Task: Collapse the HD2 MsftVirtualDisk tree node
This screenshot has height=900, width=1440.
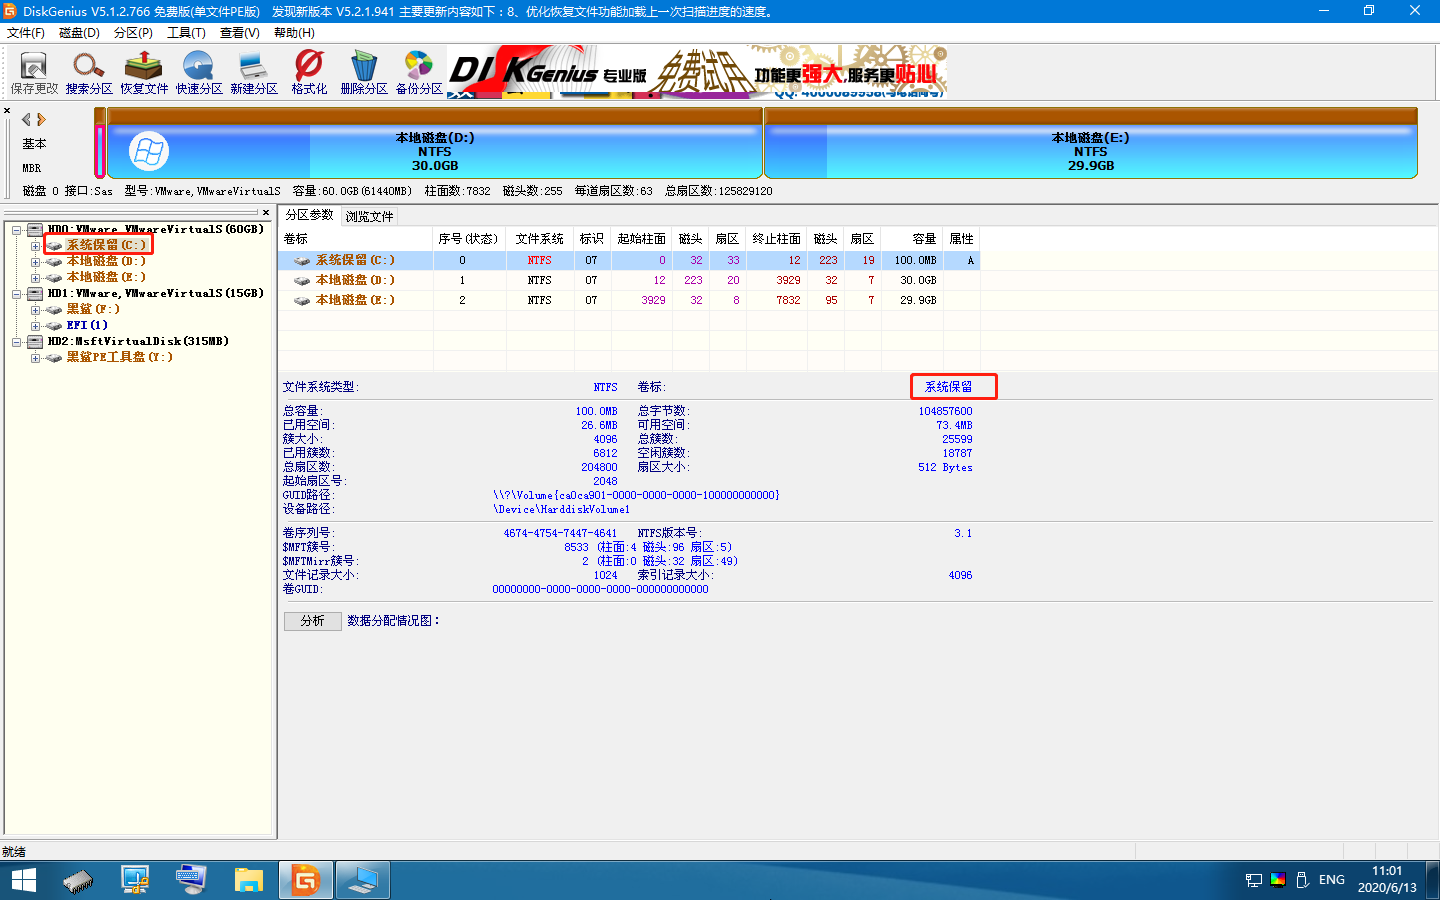Action: tap(17, 342)
